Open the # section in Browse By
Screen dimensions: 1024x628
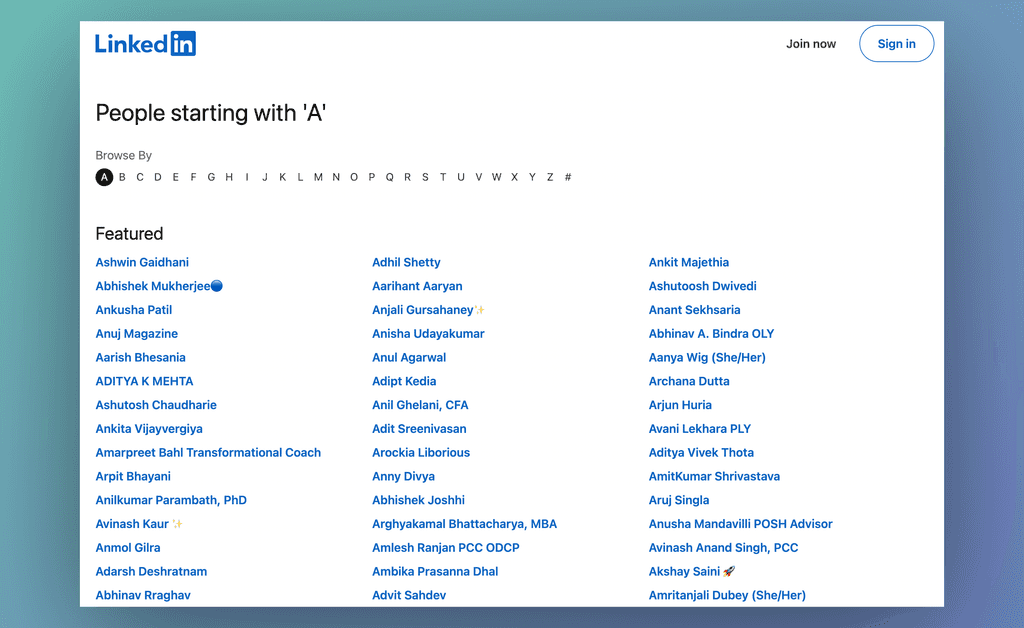pos(568,177)
